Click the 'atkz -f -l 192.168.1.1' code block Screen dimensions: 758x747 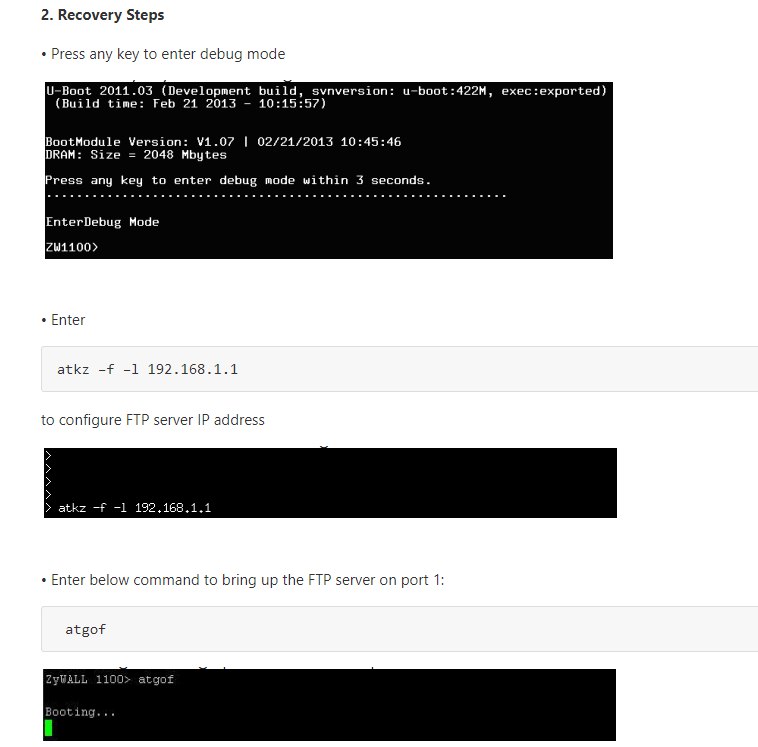(399, 369)
